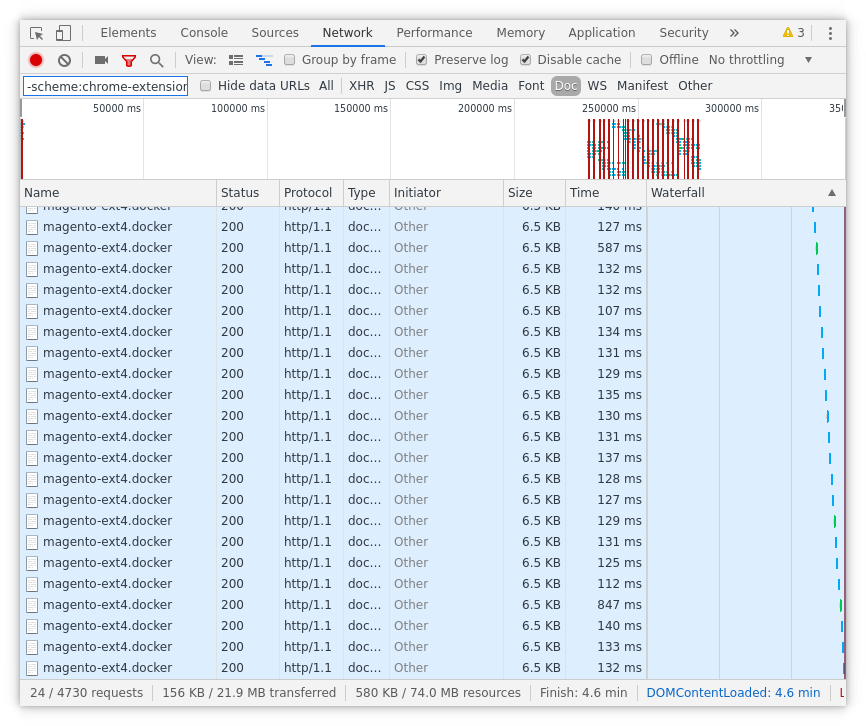The height and width of the screenshot is (726, 866).
Task: Select the CSS filter button
Action: 417,86
